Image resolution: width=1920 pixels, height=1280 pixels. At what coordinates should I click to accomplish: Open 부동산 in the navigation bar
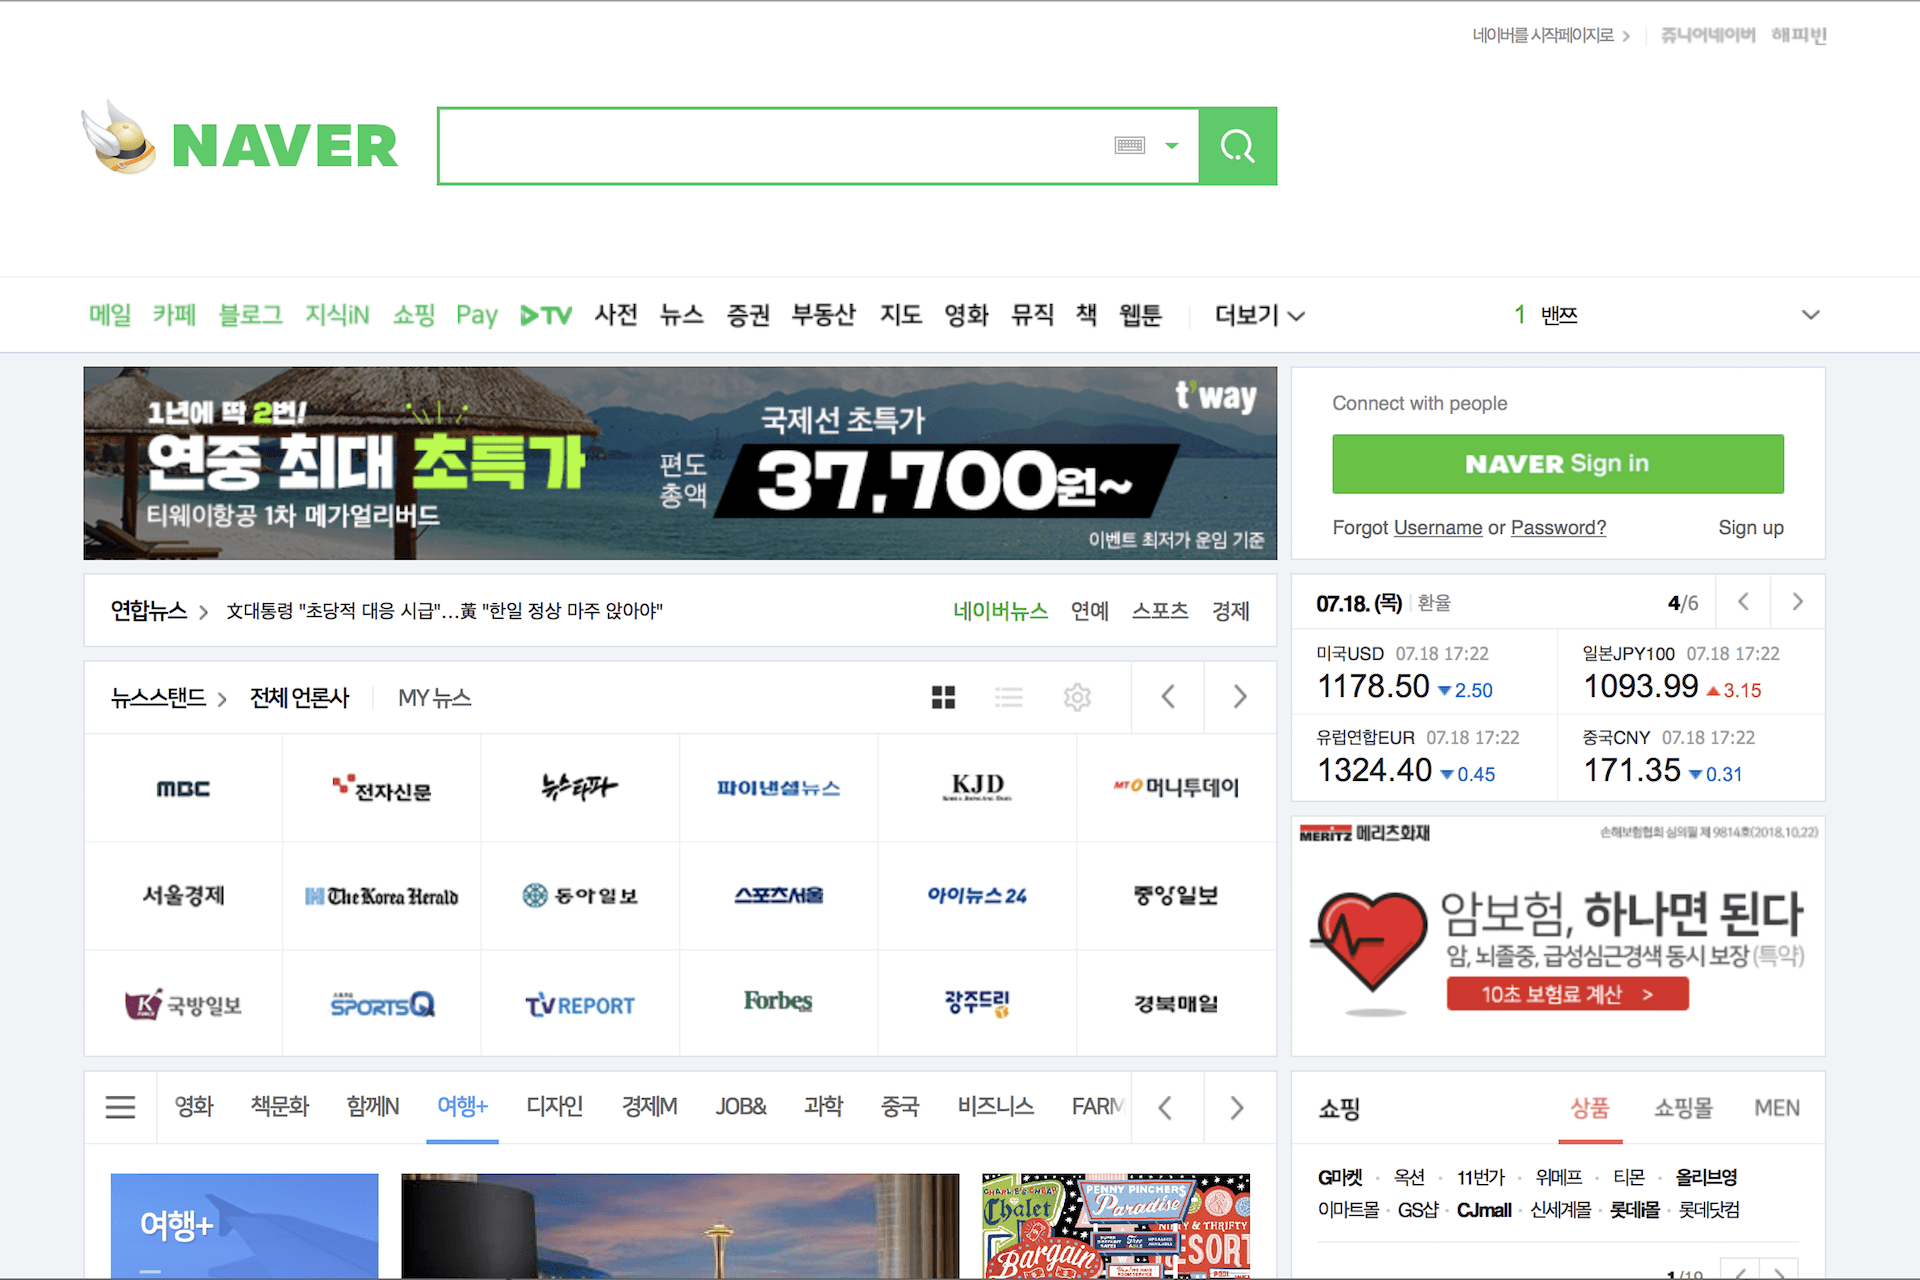point(824,315)
